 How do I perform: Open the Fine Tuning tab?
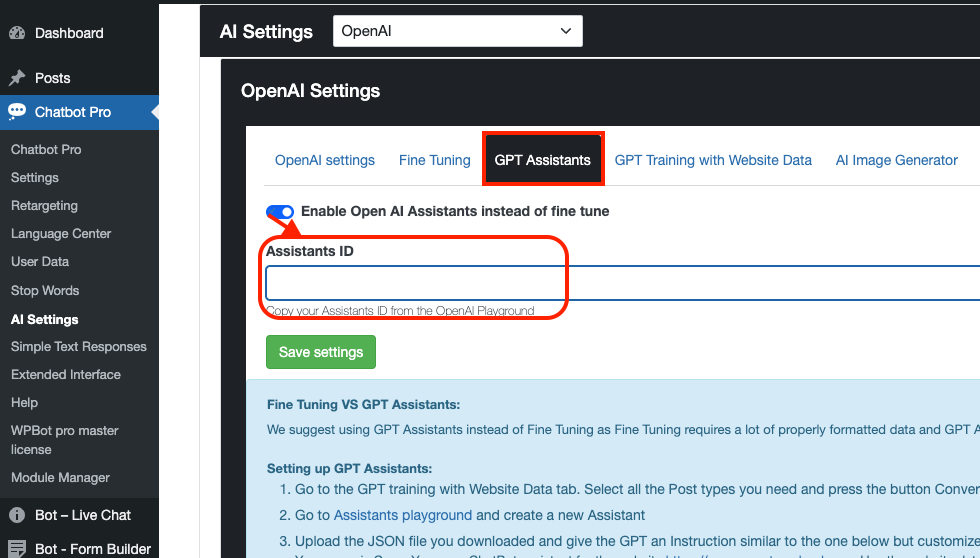point(434,160)
